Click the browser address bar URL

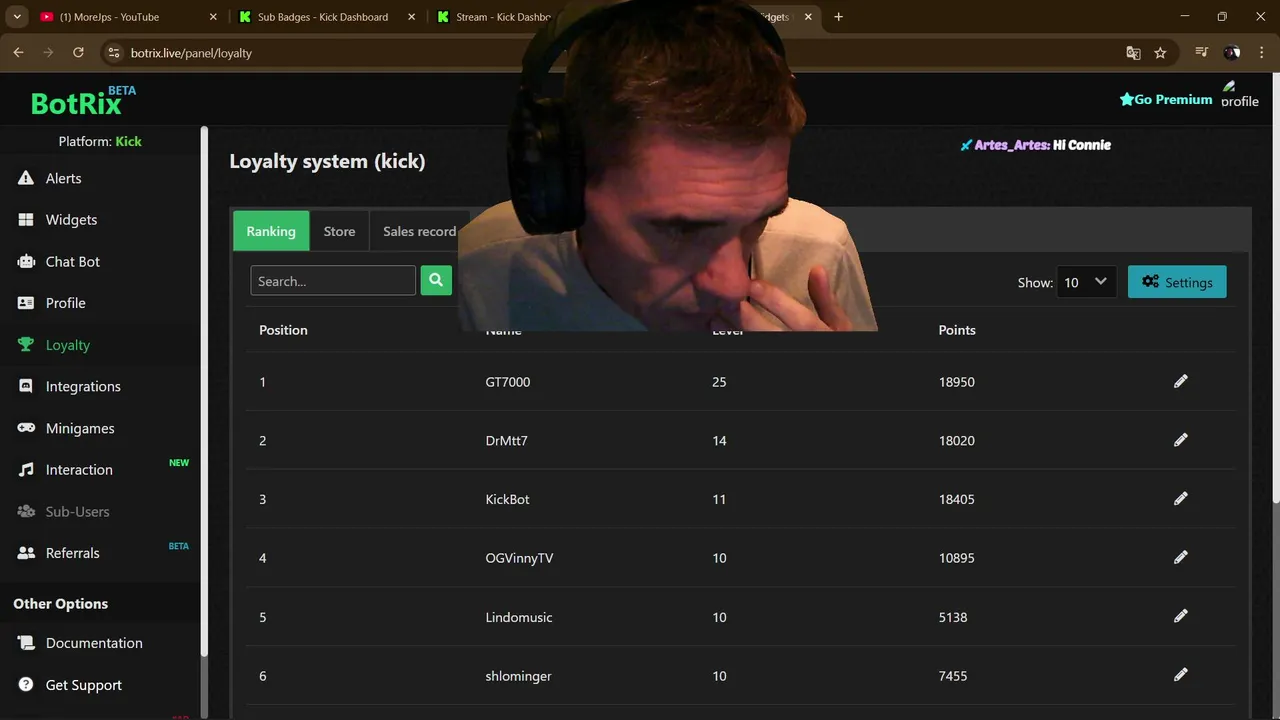coord(191,53)
